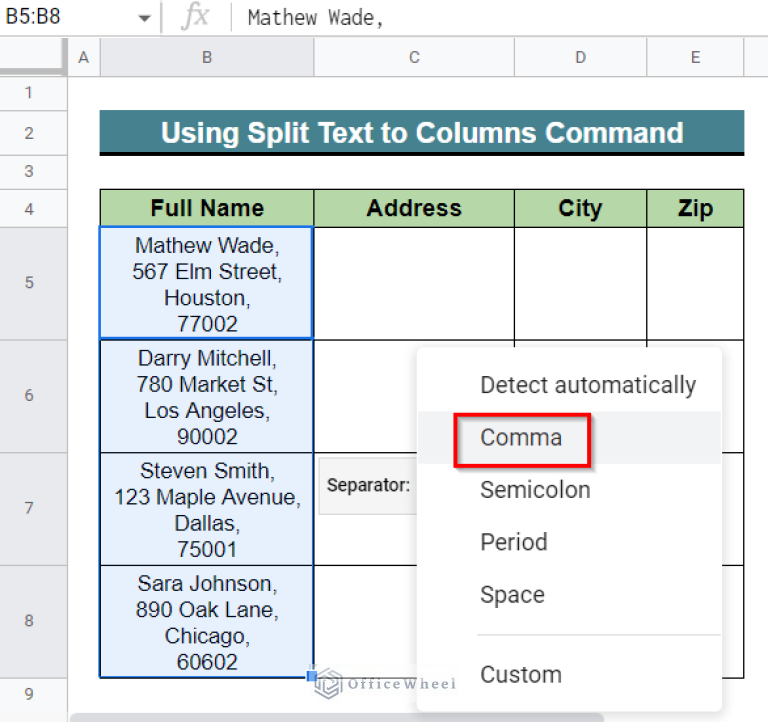
Task: Select Detect automatically separator option
Action: pyautogui.click(x=587, y=385)
